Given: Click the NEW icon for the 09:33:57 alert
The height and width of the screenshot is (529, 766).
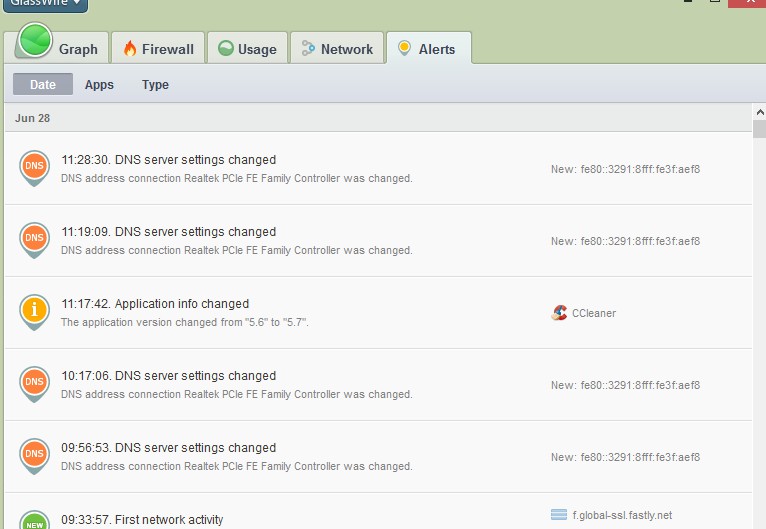Looking at the screenshot, I should click(x=34, y=520).
